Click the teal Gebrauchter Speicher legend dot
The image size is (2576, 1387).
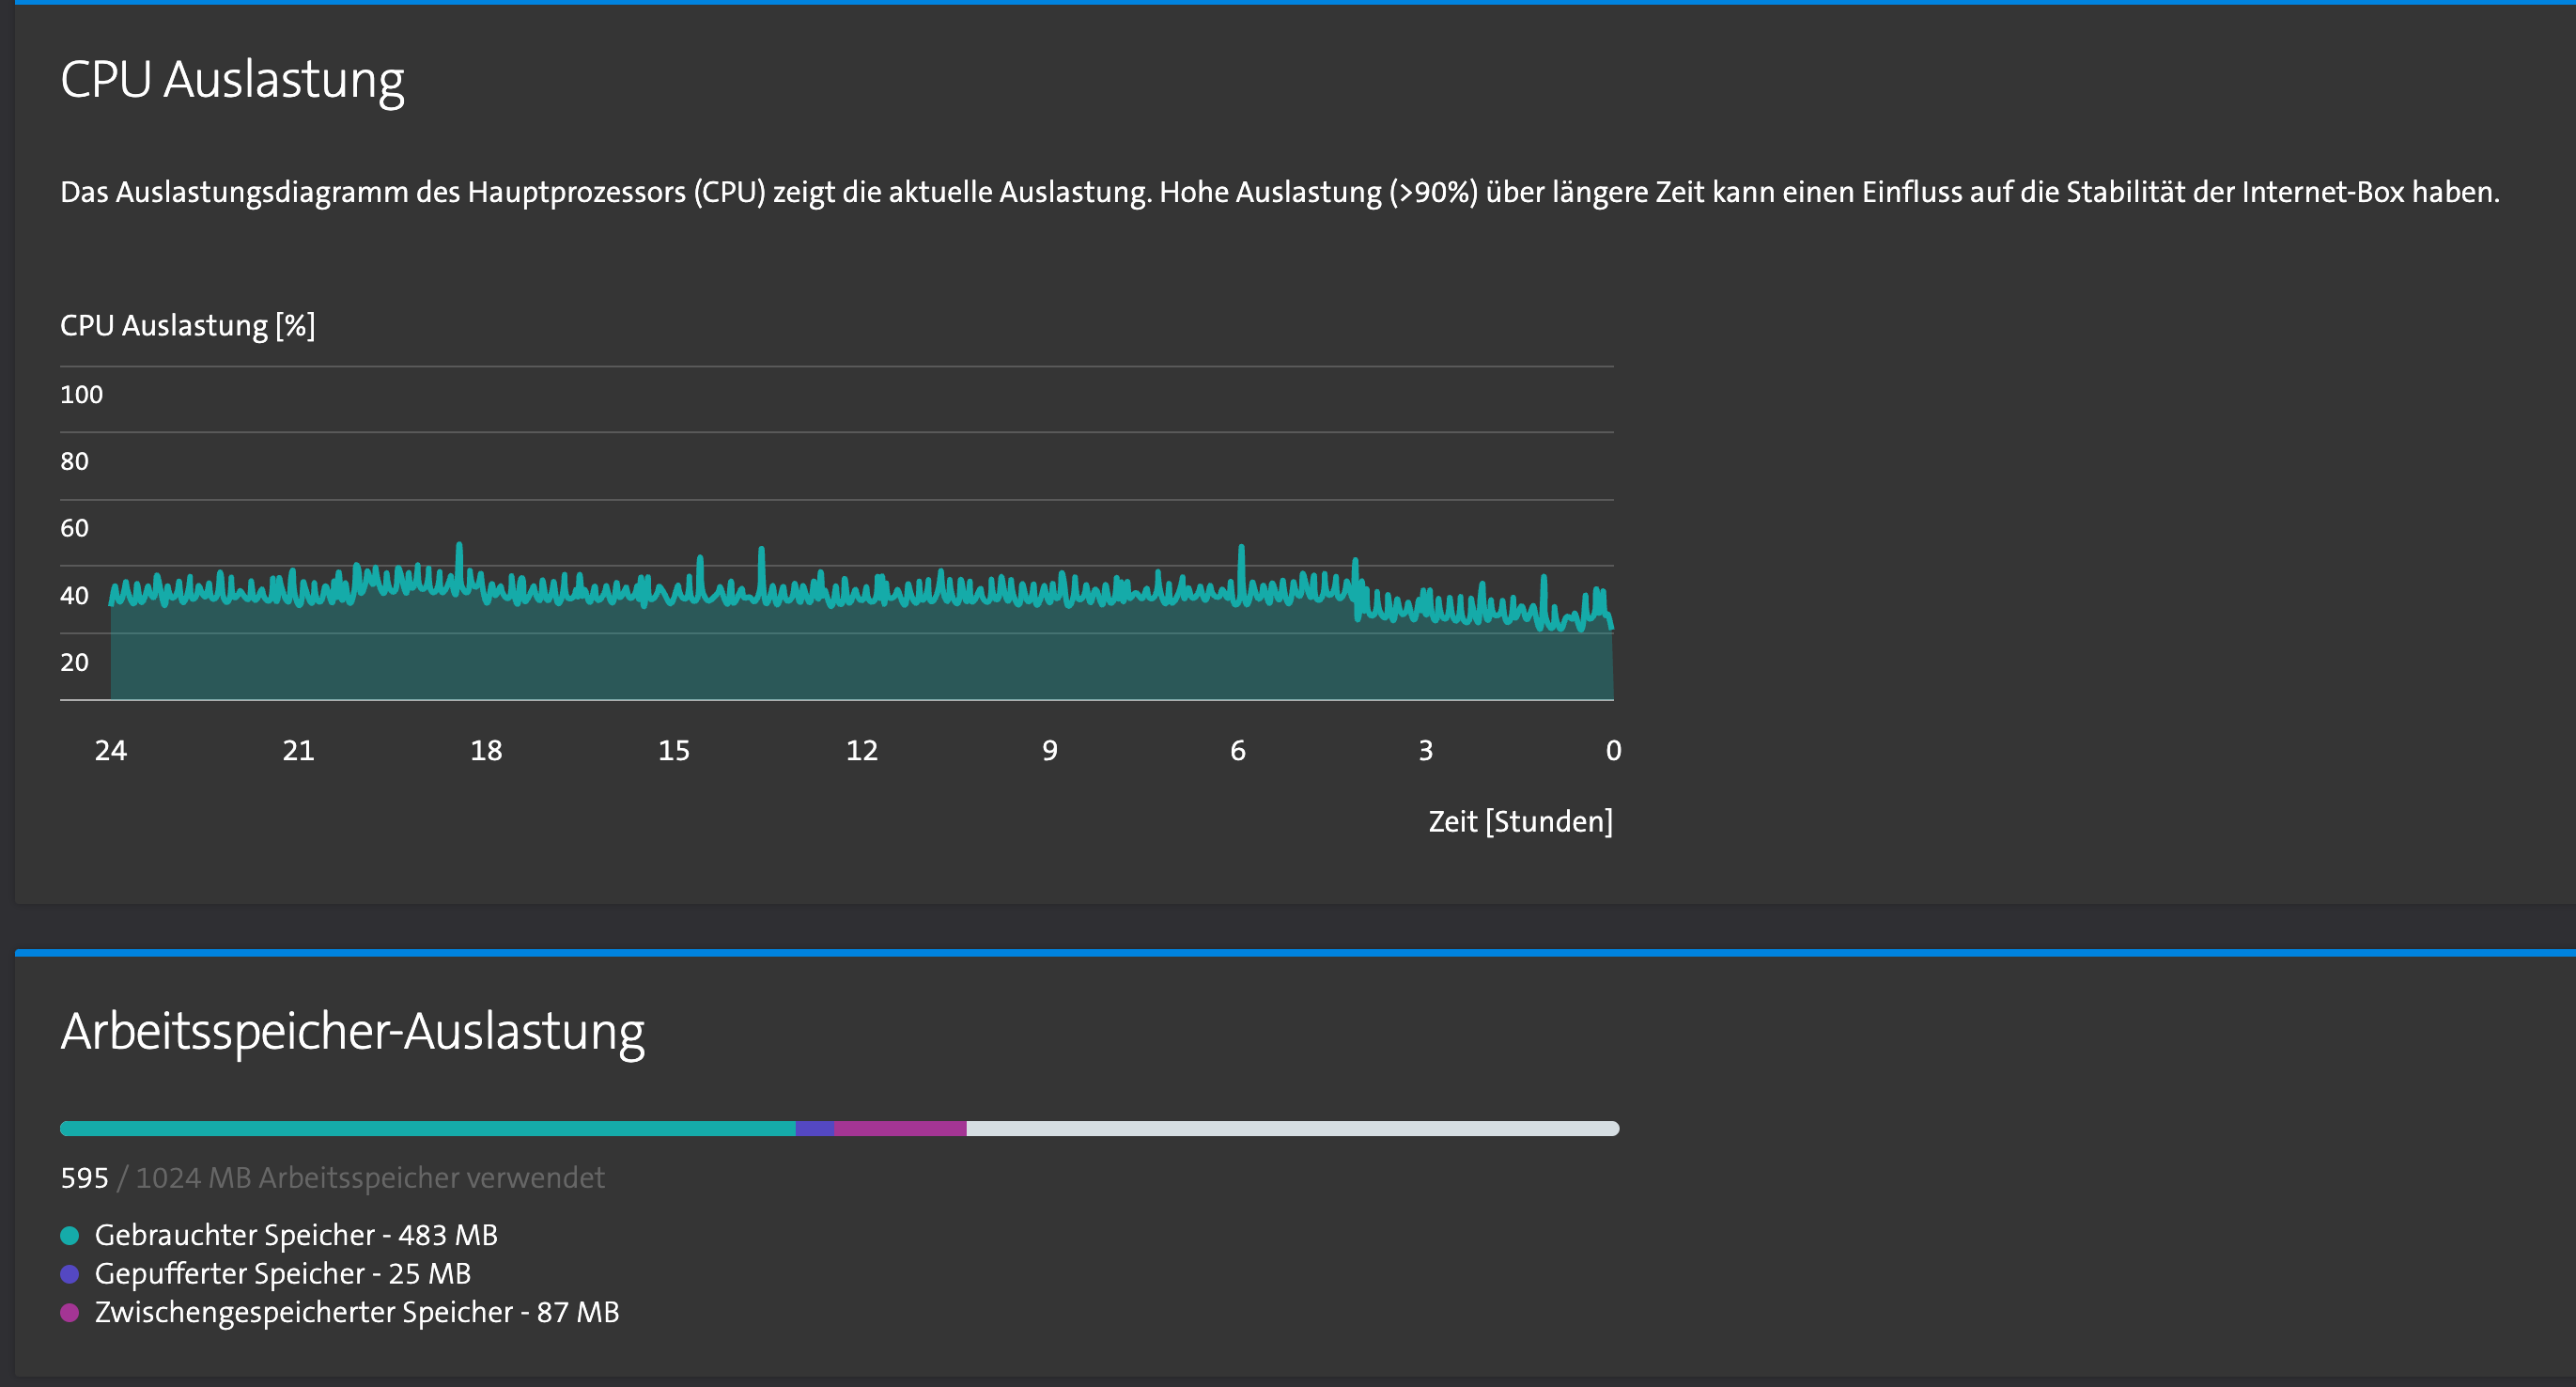coord(69,1235)
